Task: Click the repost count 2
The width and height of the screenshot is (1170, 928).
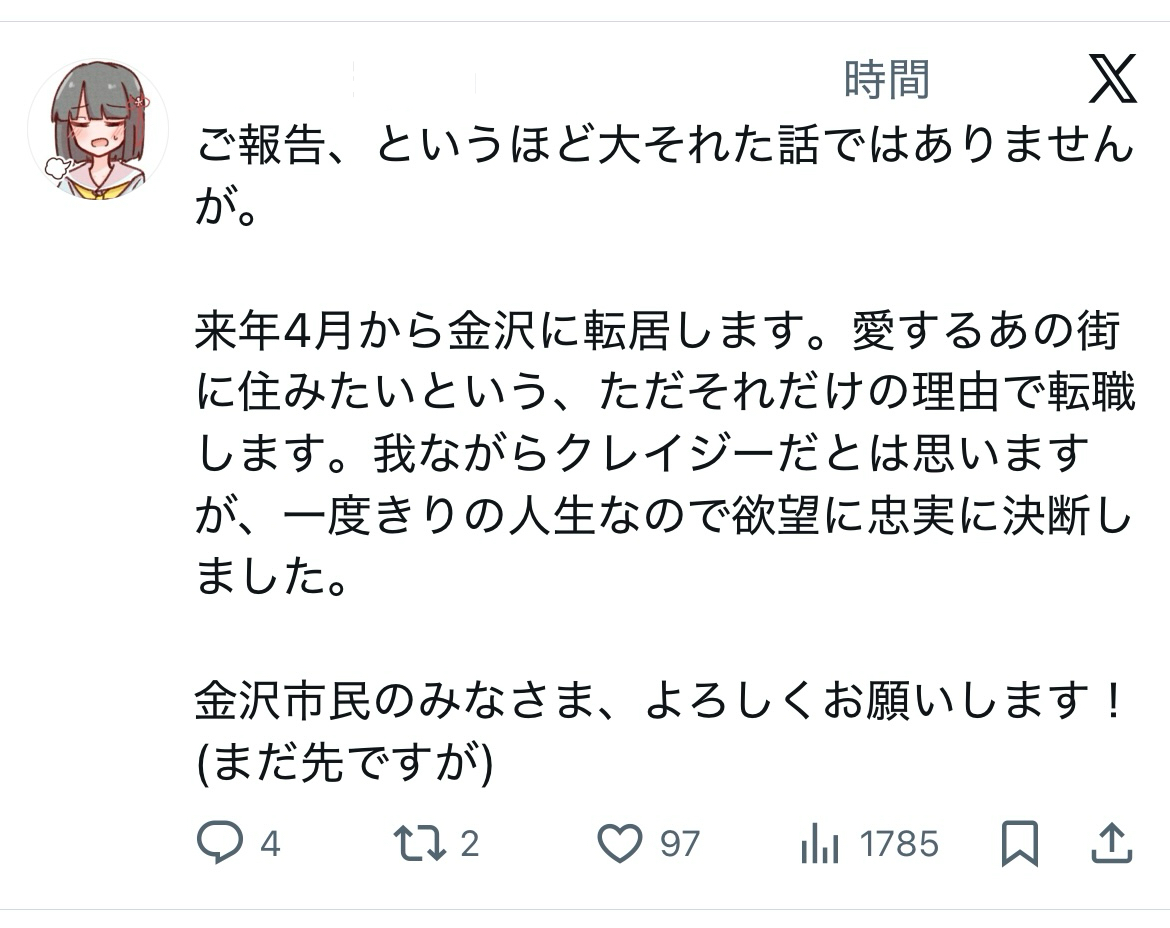Action: [469, 845]
